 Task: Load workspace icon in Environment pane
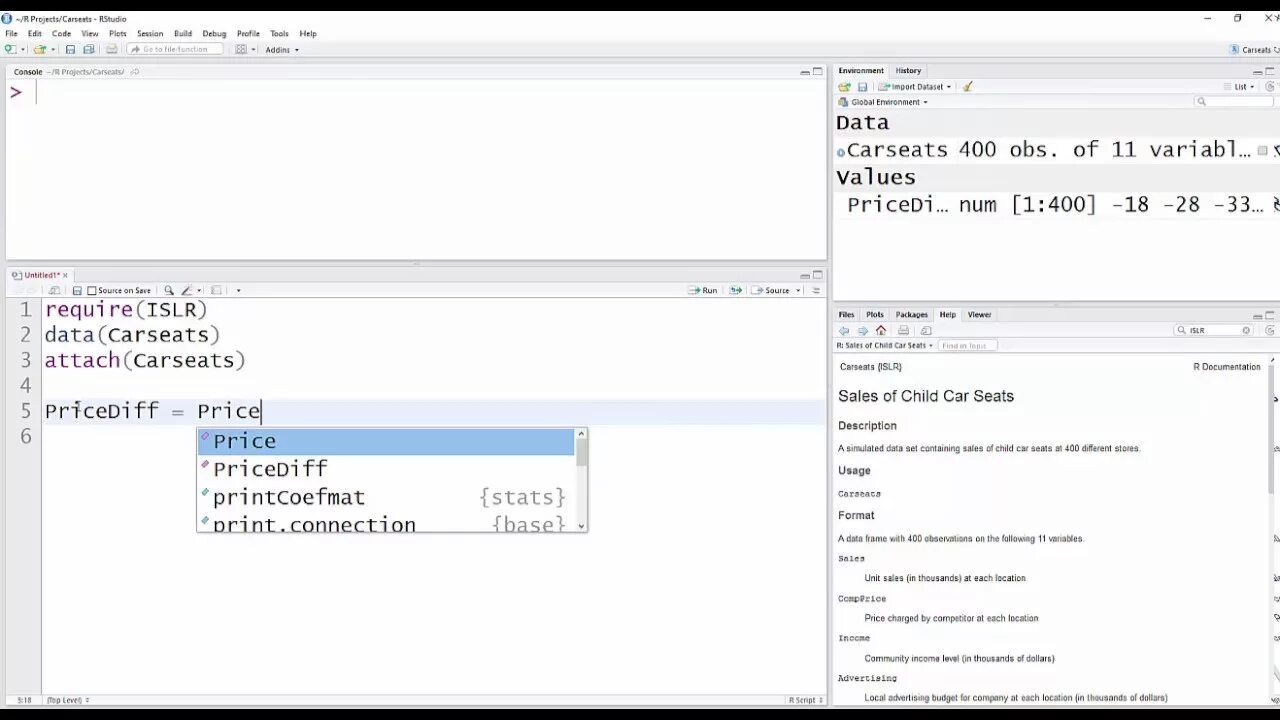[x=844, y=87]
